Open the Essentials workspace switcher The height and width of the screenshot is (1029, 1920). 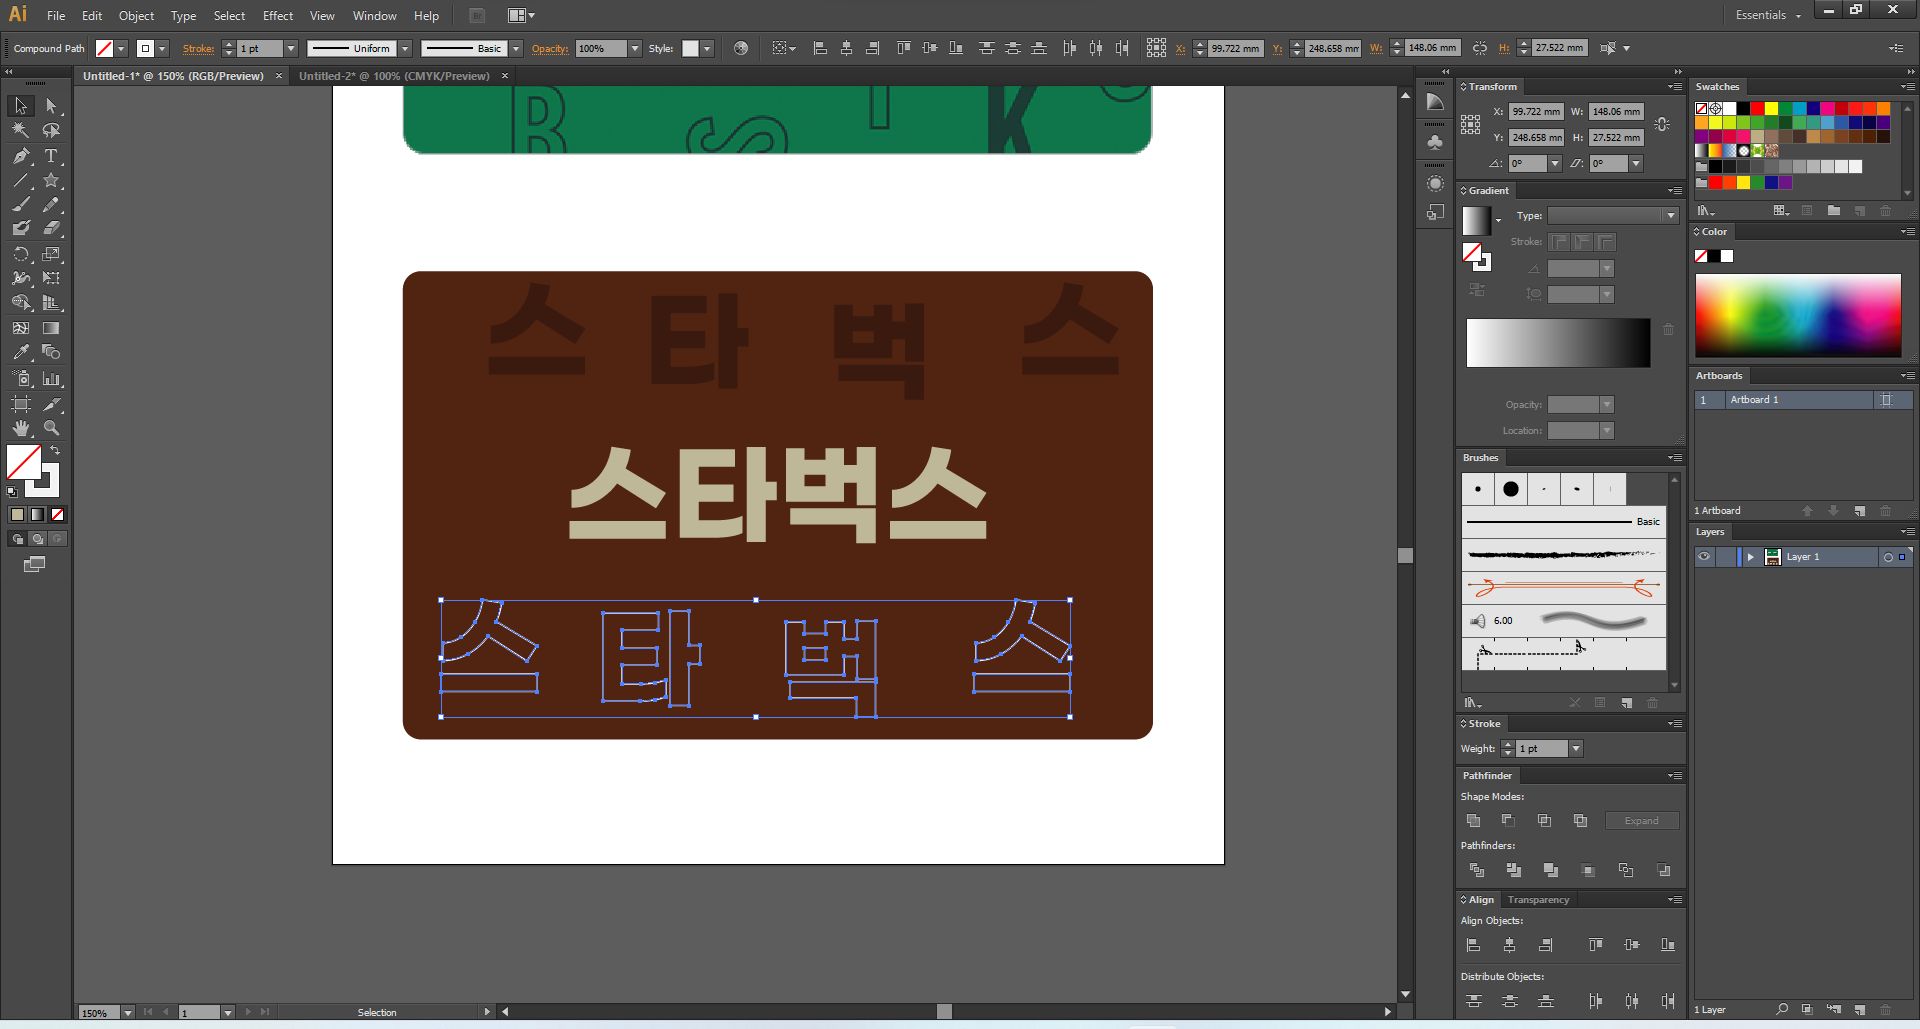tap(1768, 15)
